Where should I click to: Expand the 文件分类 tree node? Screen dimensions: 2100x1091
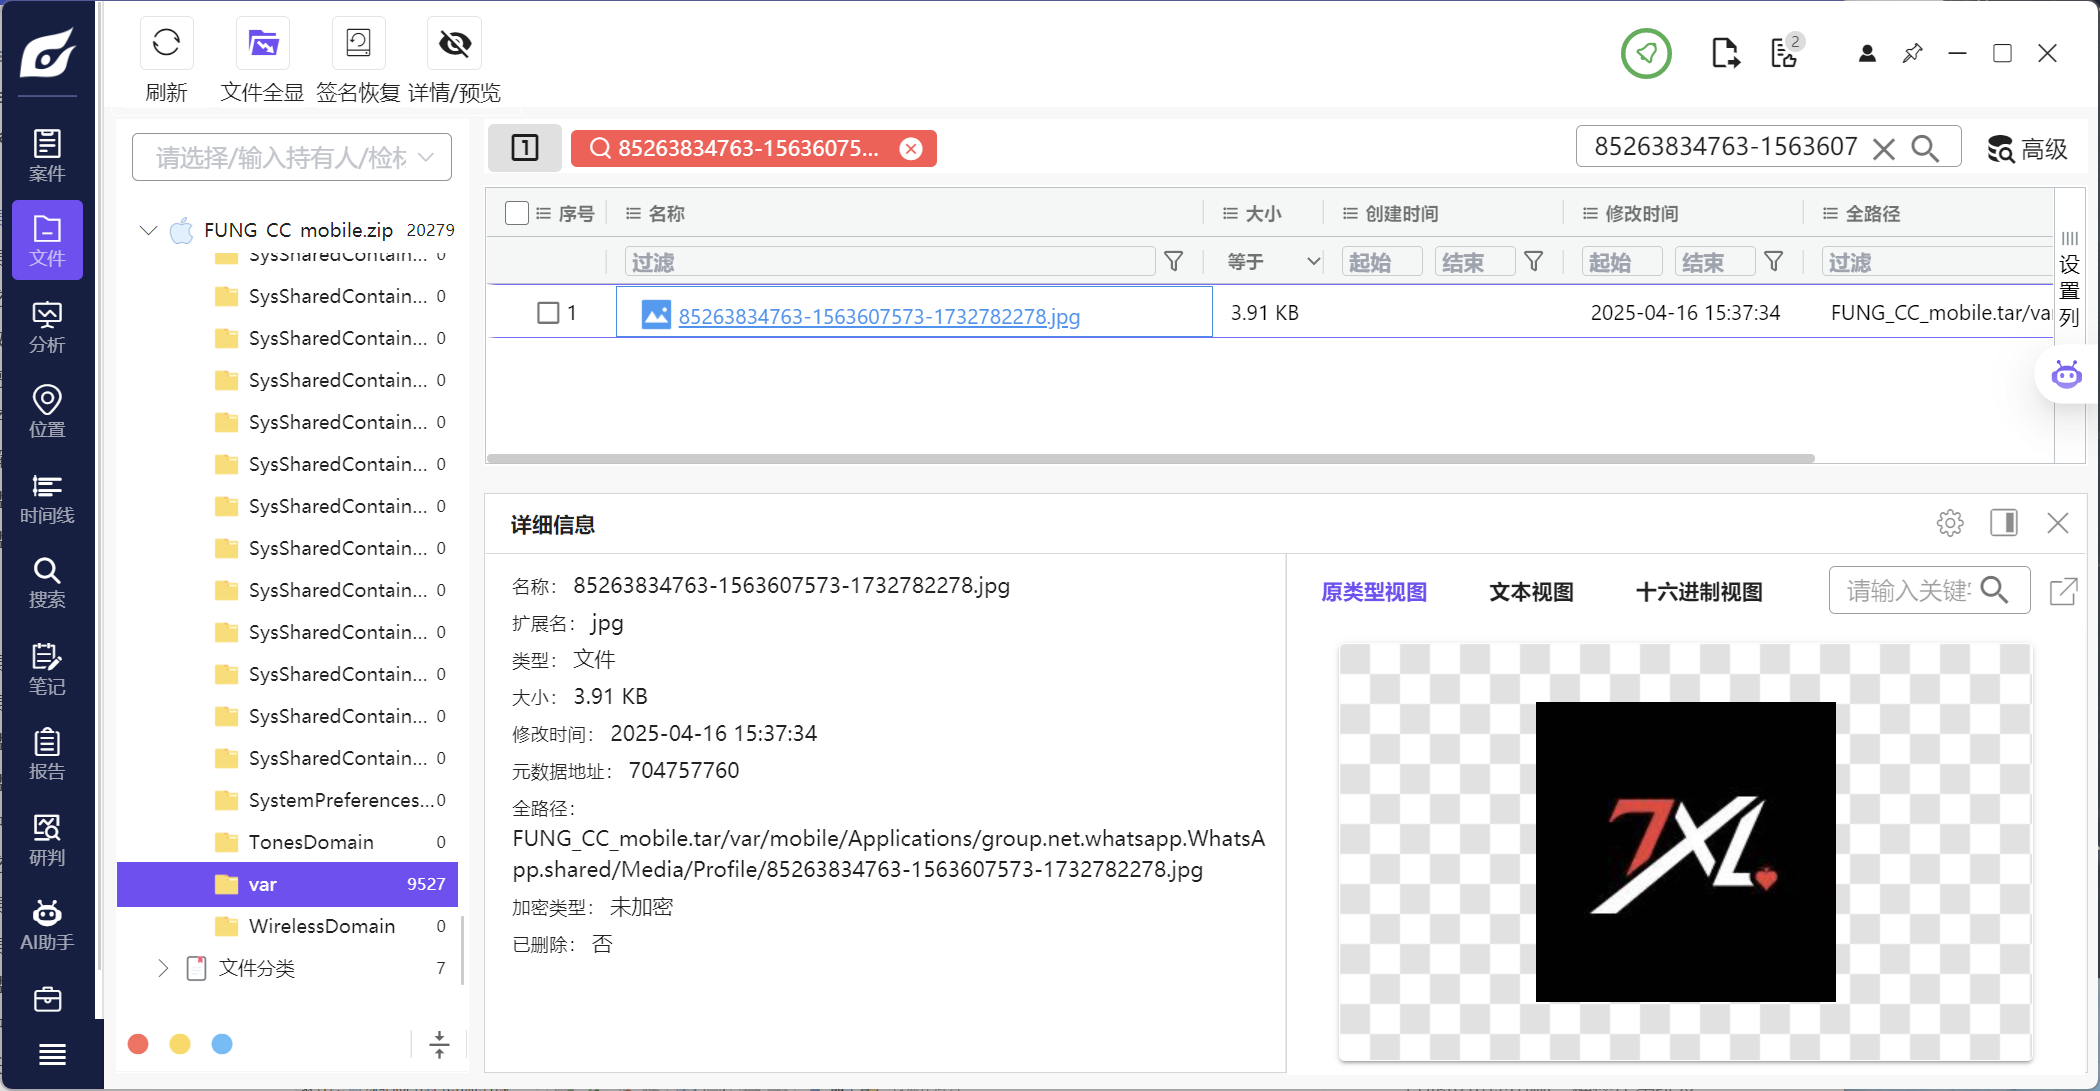pyautogui.click(x=163, y=968)
